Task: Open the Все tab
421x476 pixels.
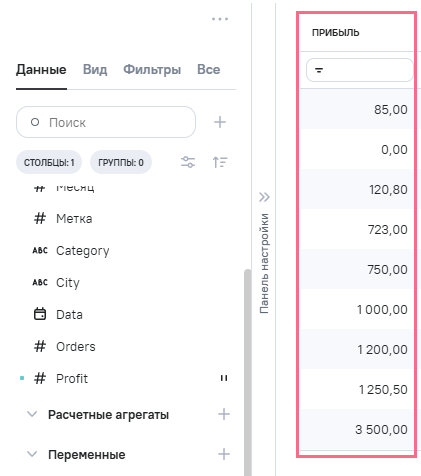Action: point(209,69)
